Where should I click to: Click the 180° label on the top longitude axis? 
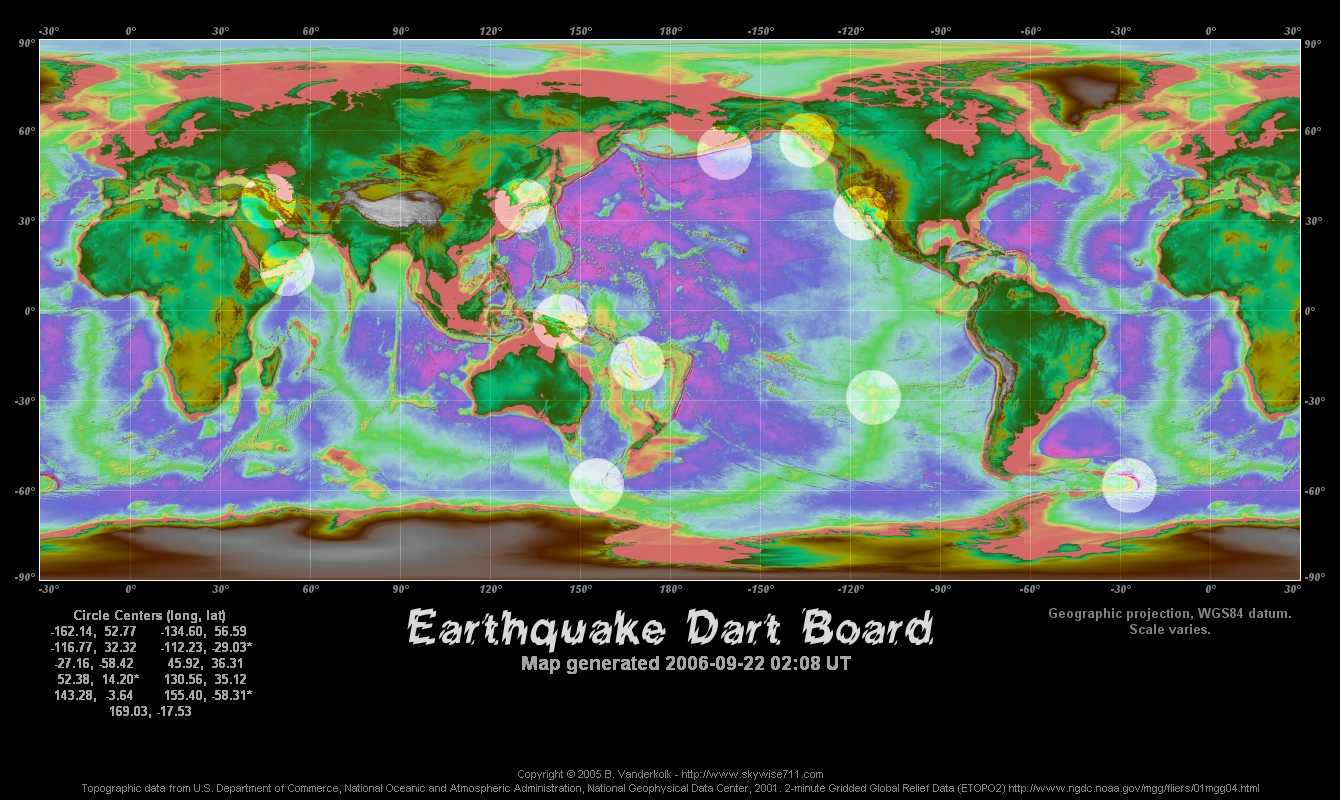(670, 31)
